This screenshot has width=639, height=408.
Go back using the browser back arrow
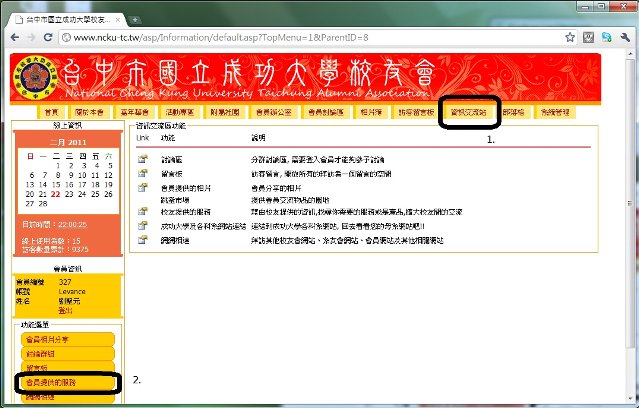pos(12,38)
